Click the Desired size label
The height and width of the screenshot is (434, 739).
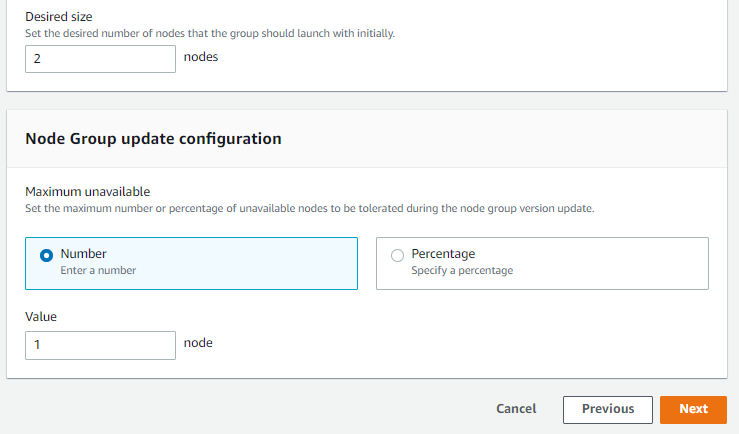coord(60,17)
